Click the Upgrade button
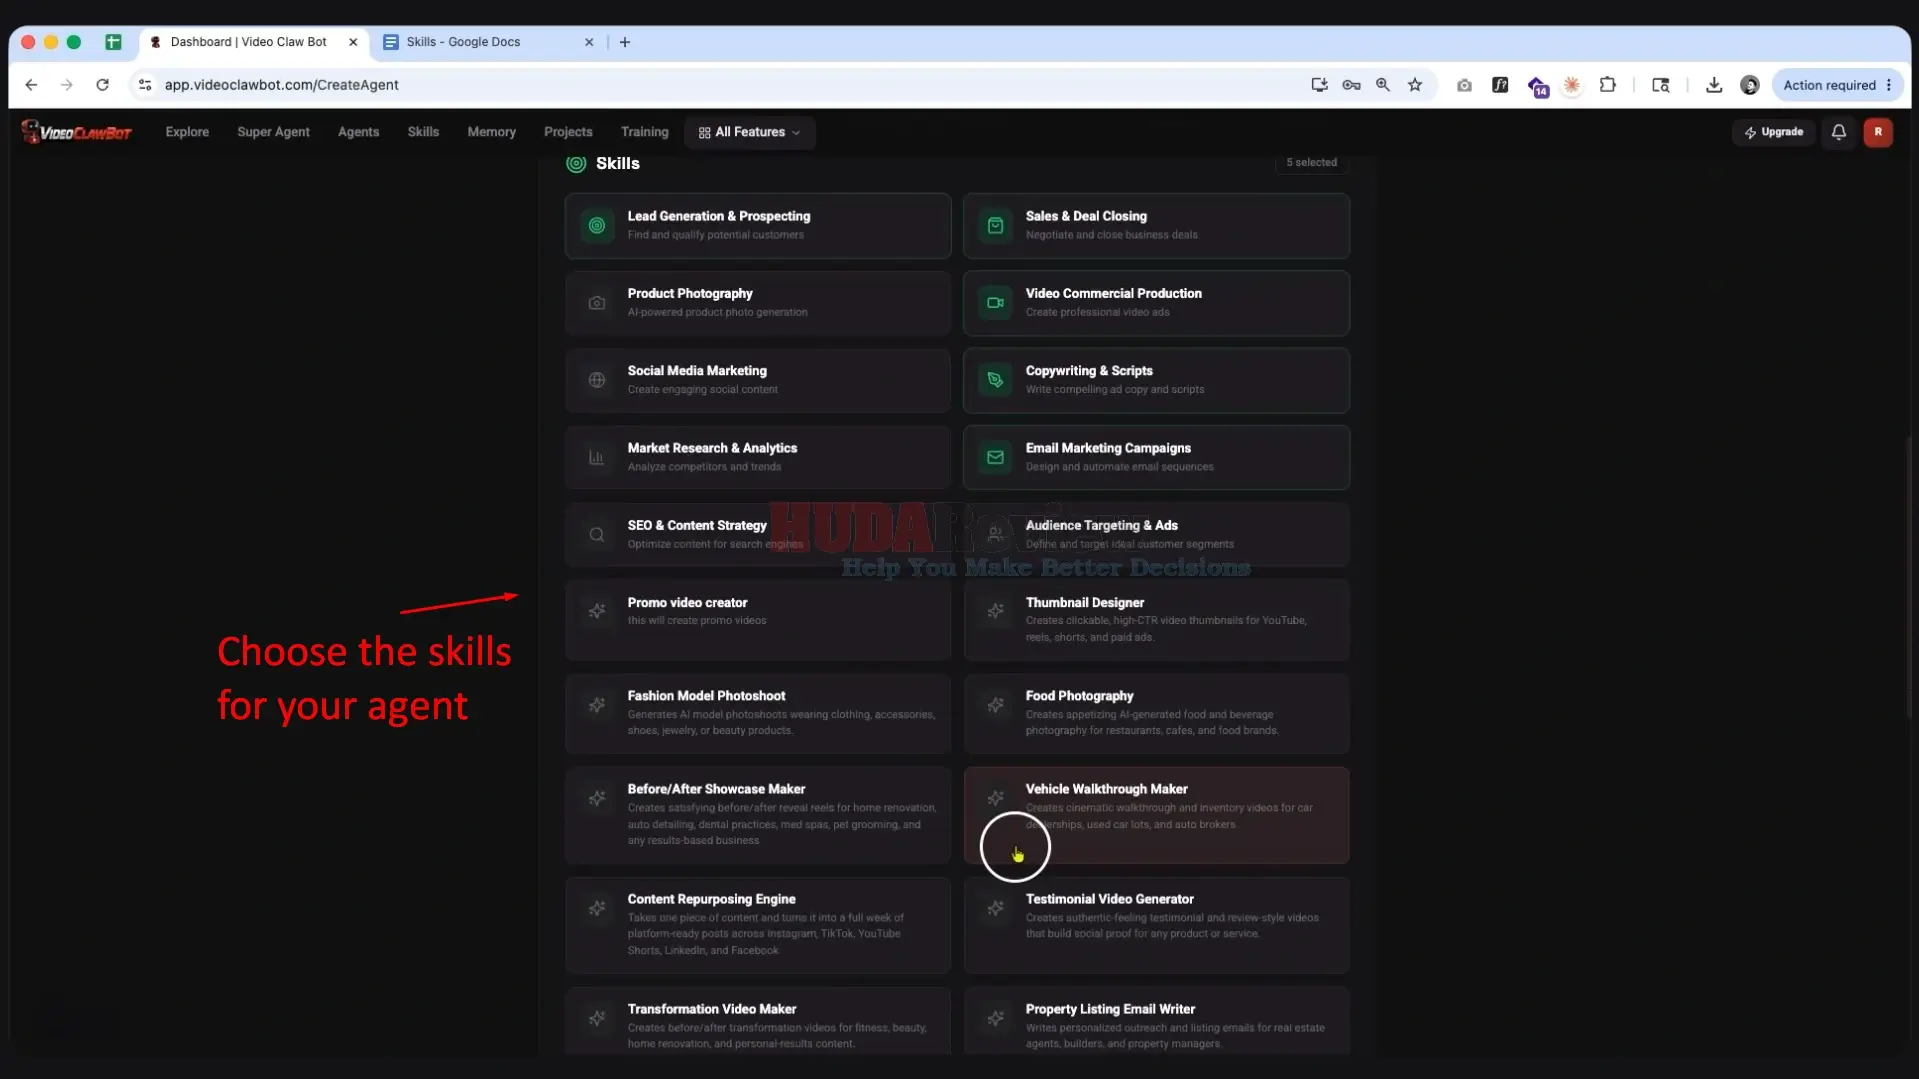 1774,132
